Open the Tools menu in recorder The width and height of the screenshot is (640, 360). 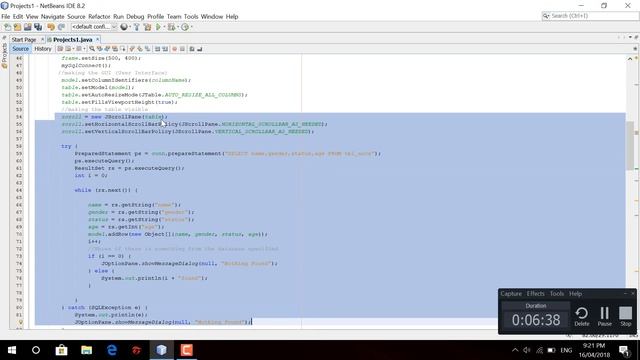pos(557,293)
